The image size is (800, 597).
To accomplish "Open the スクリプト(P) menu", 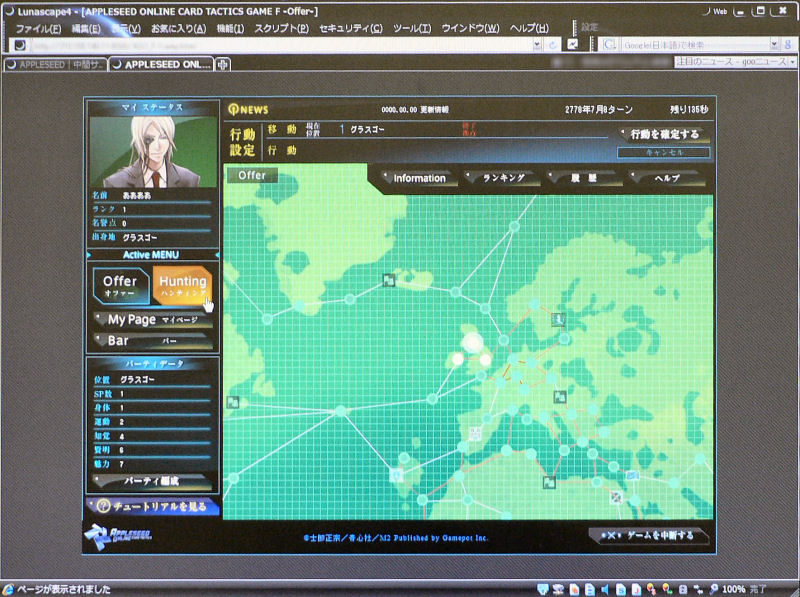I will (281, 29).
